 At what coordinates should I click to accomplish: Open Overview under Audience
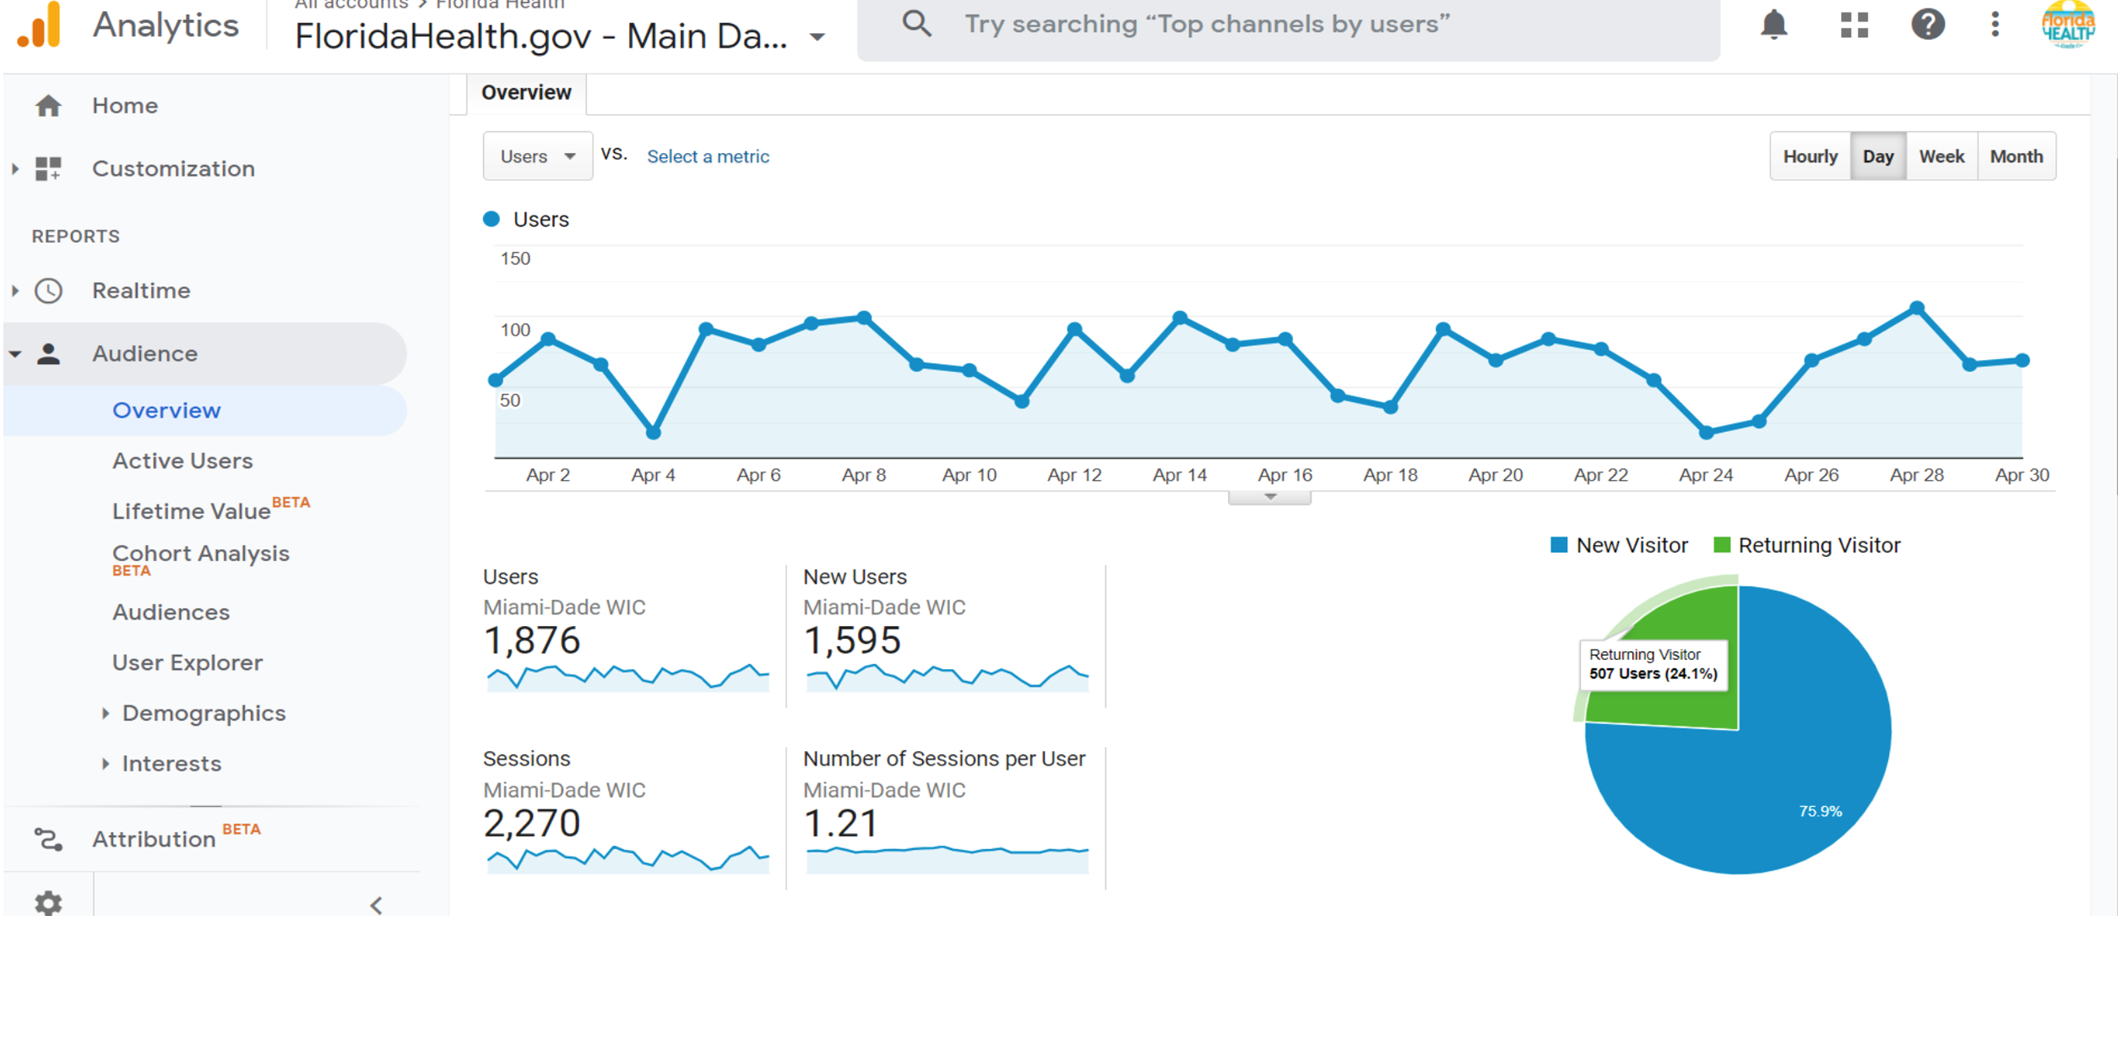[166, 411]
